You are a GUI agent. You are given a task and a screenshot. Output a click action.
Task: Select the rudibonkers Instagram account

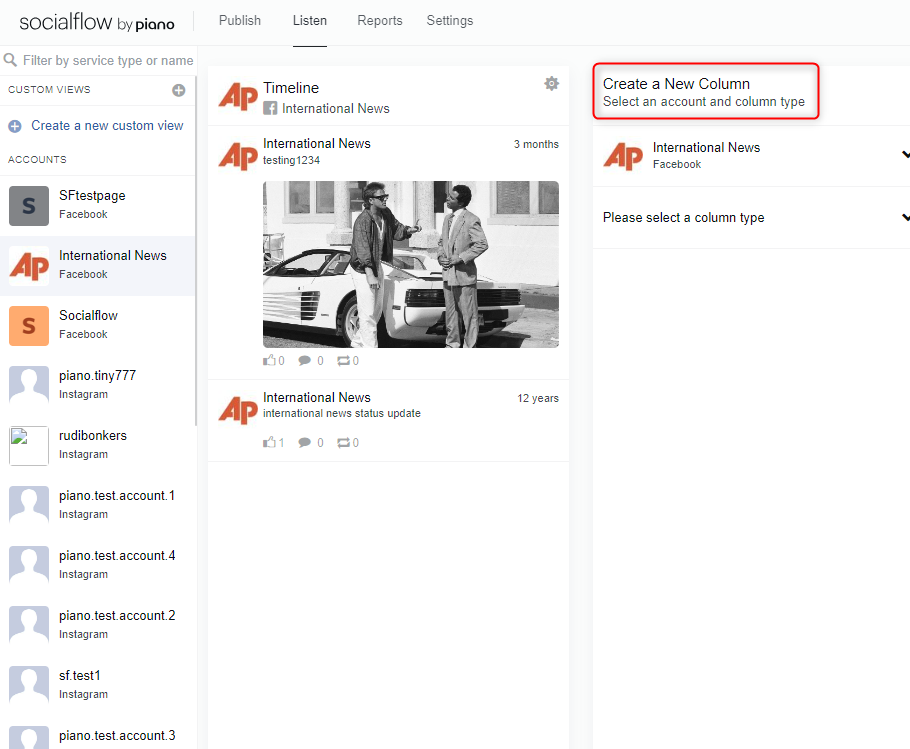[x=98, y=446]
